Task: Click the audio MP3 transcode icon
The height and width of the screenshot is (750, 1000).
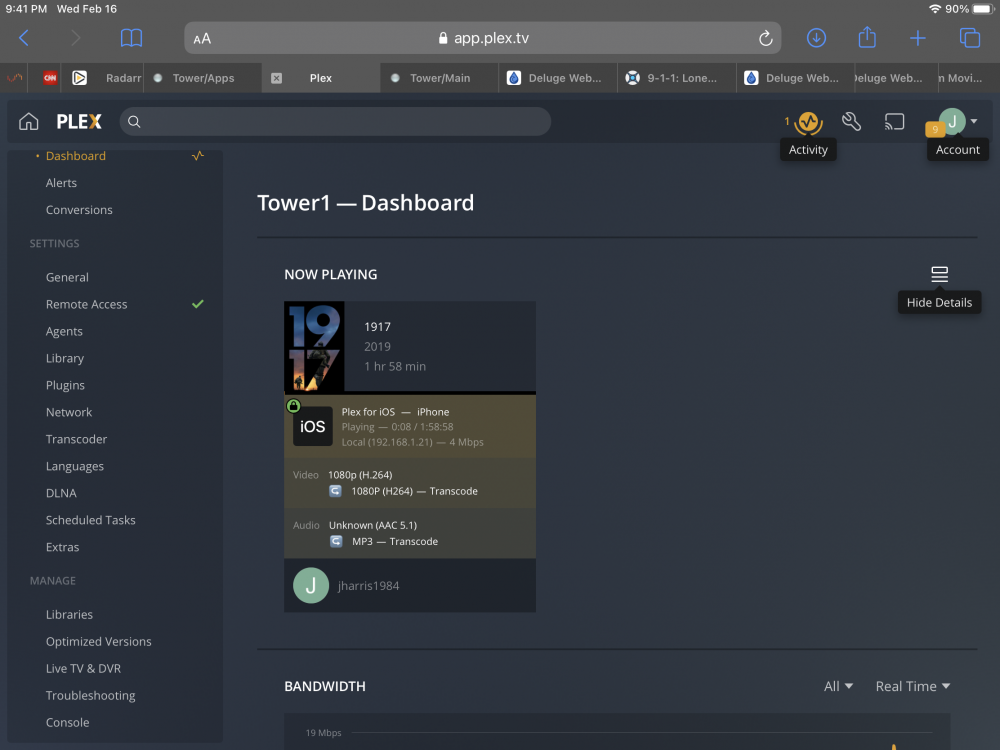Action: [x=336, y=541]
